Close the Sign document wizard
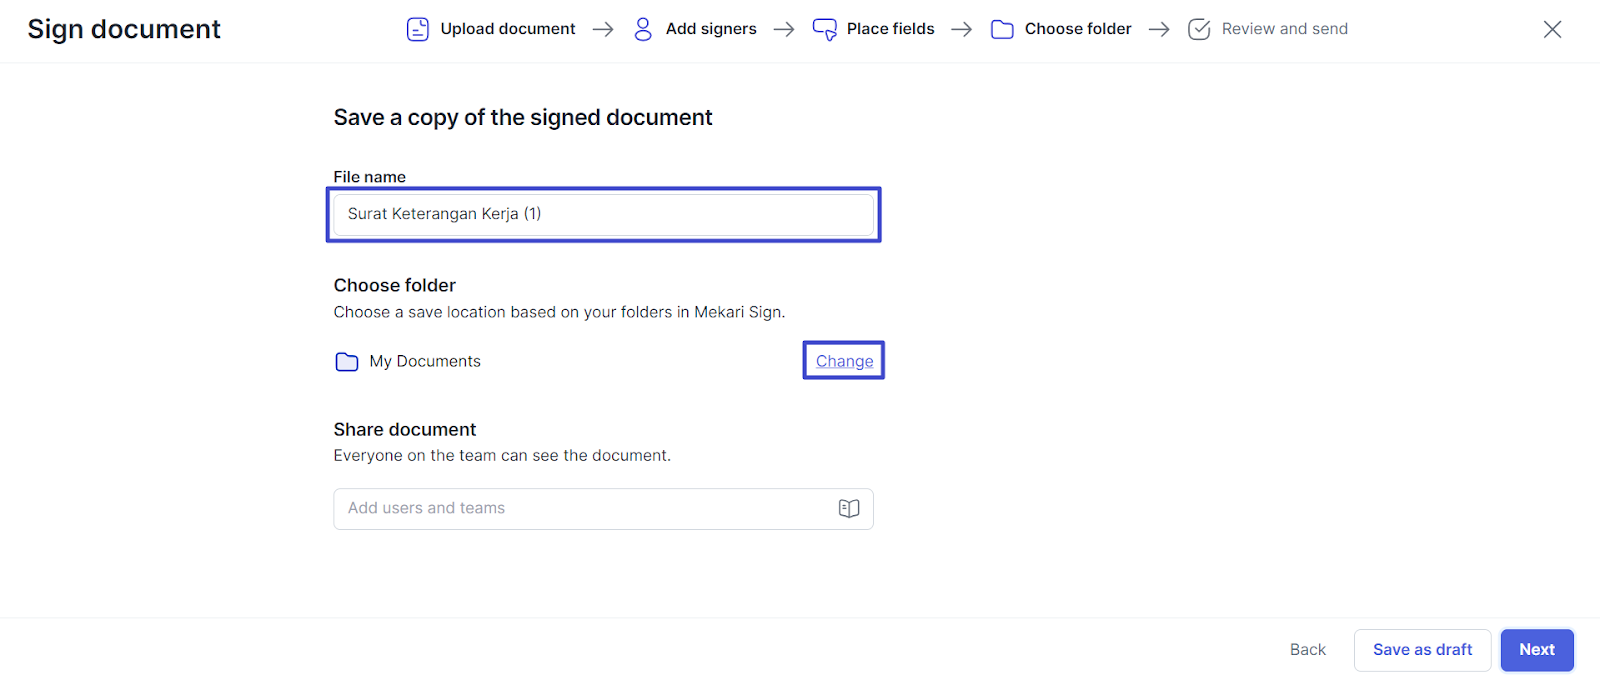Screen dimensions: 1600x680 [x=1552, y=29]
